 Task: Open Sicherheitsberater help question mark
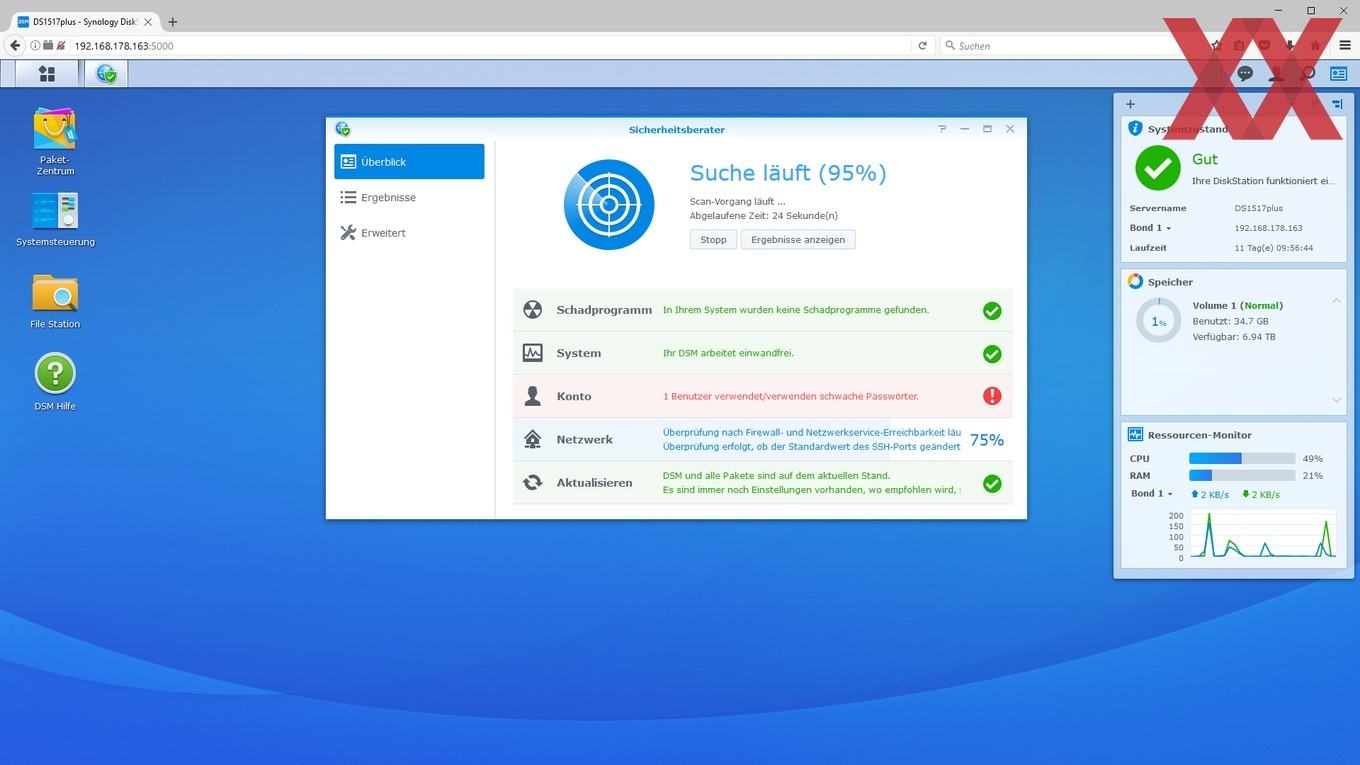pyautogui.click(x=942, y=129)
